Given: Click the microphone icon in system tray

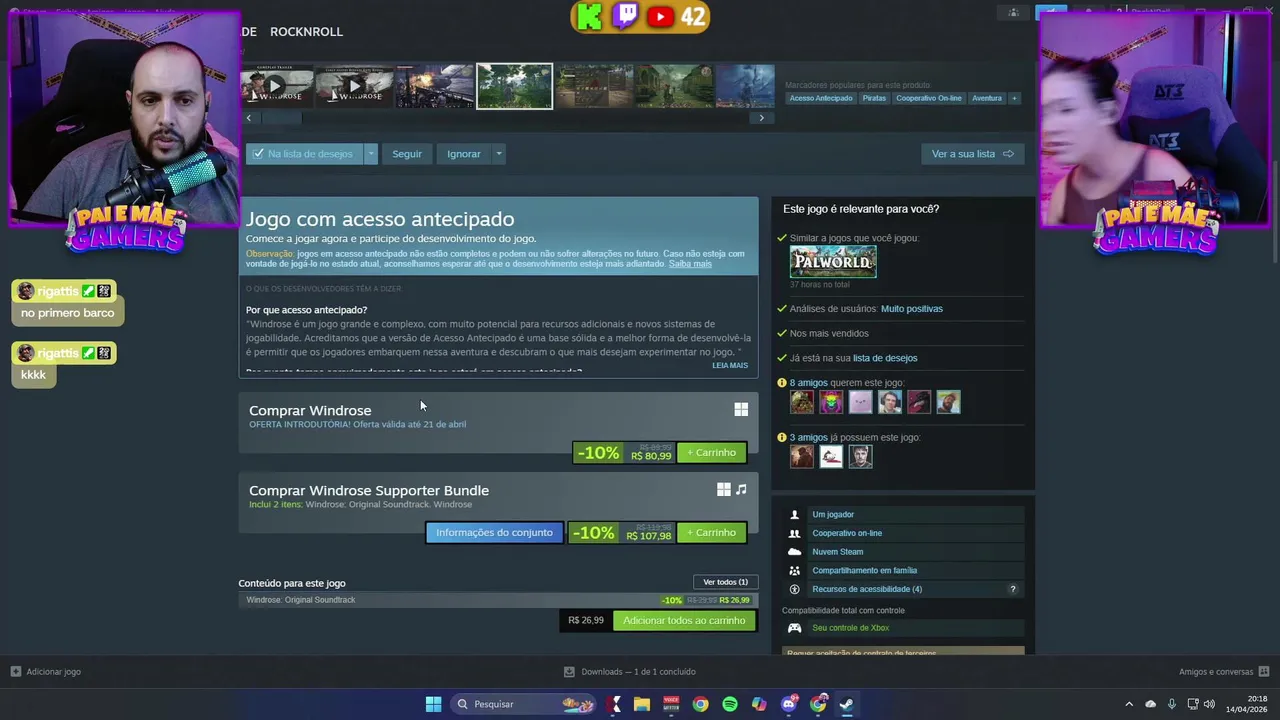Looking at the screenshot, I should point(1171,704).
